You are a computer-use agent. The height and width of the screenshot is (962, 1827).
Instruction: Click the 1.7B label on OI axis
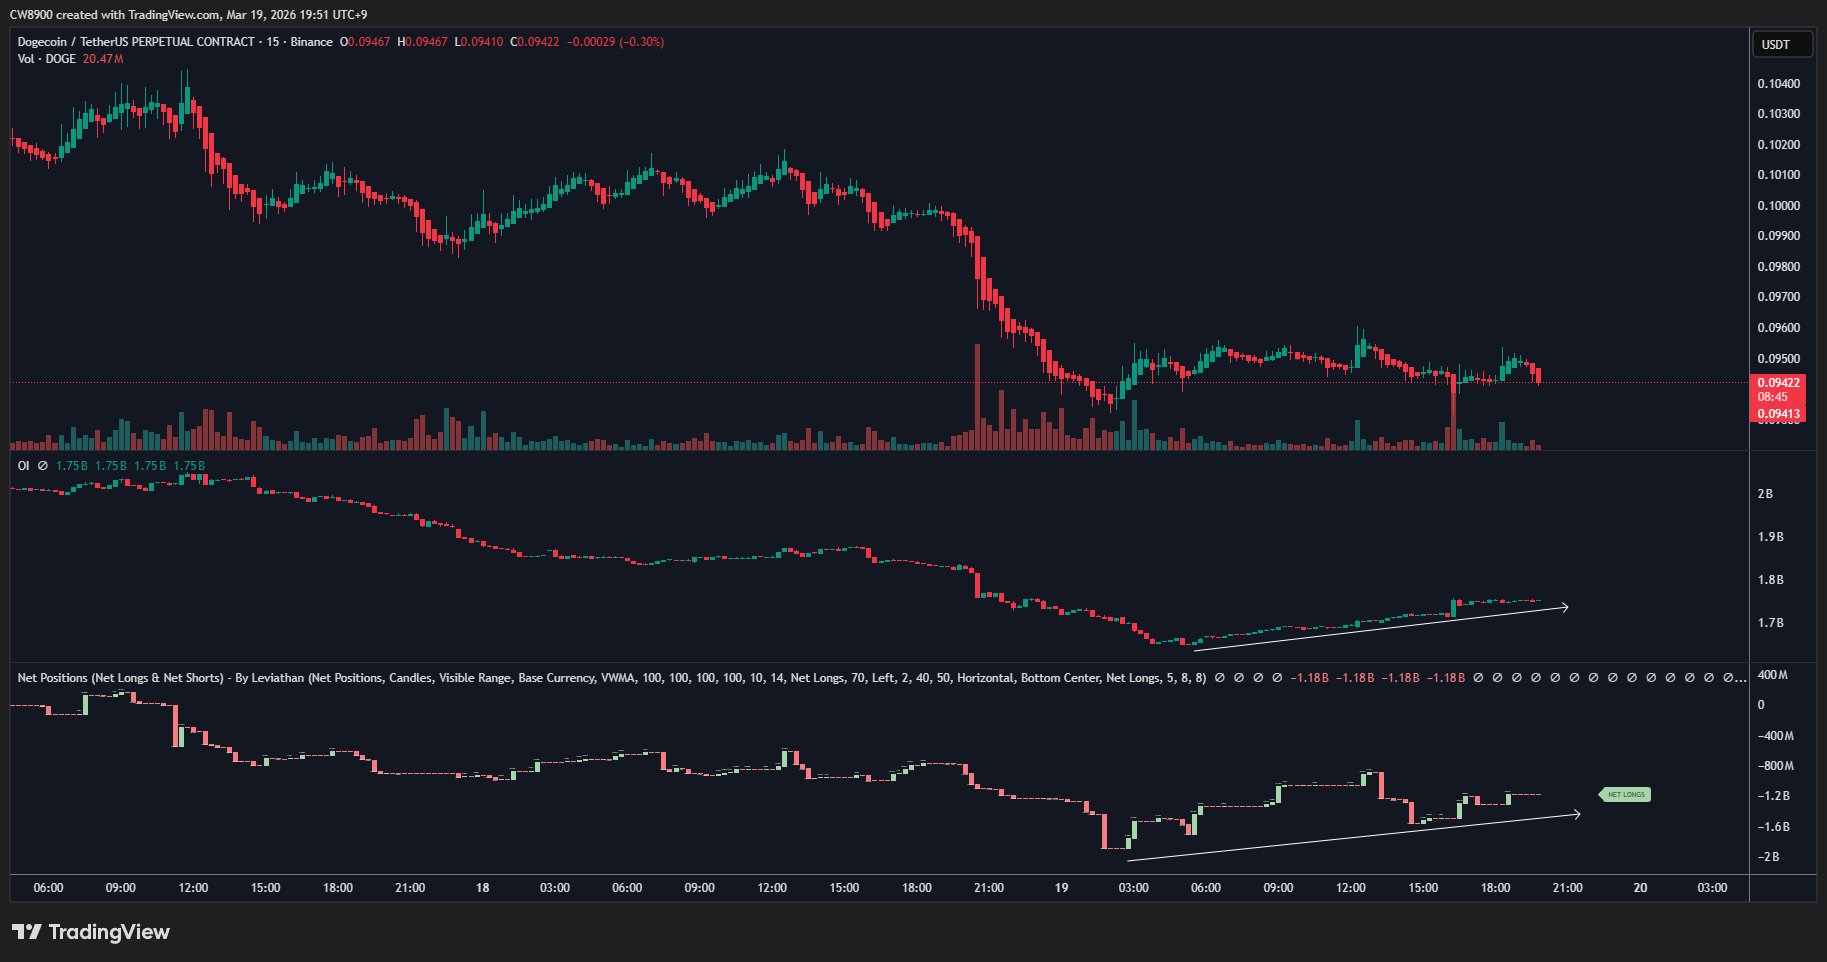point(1770,623)
